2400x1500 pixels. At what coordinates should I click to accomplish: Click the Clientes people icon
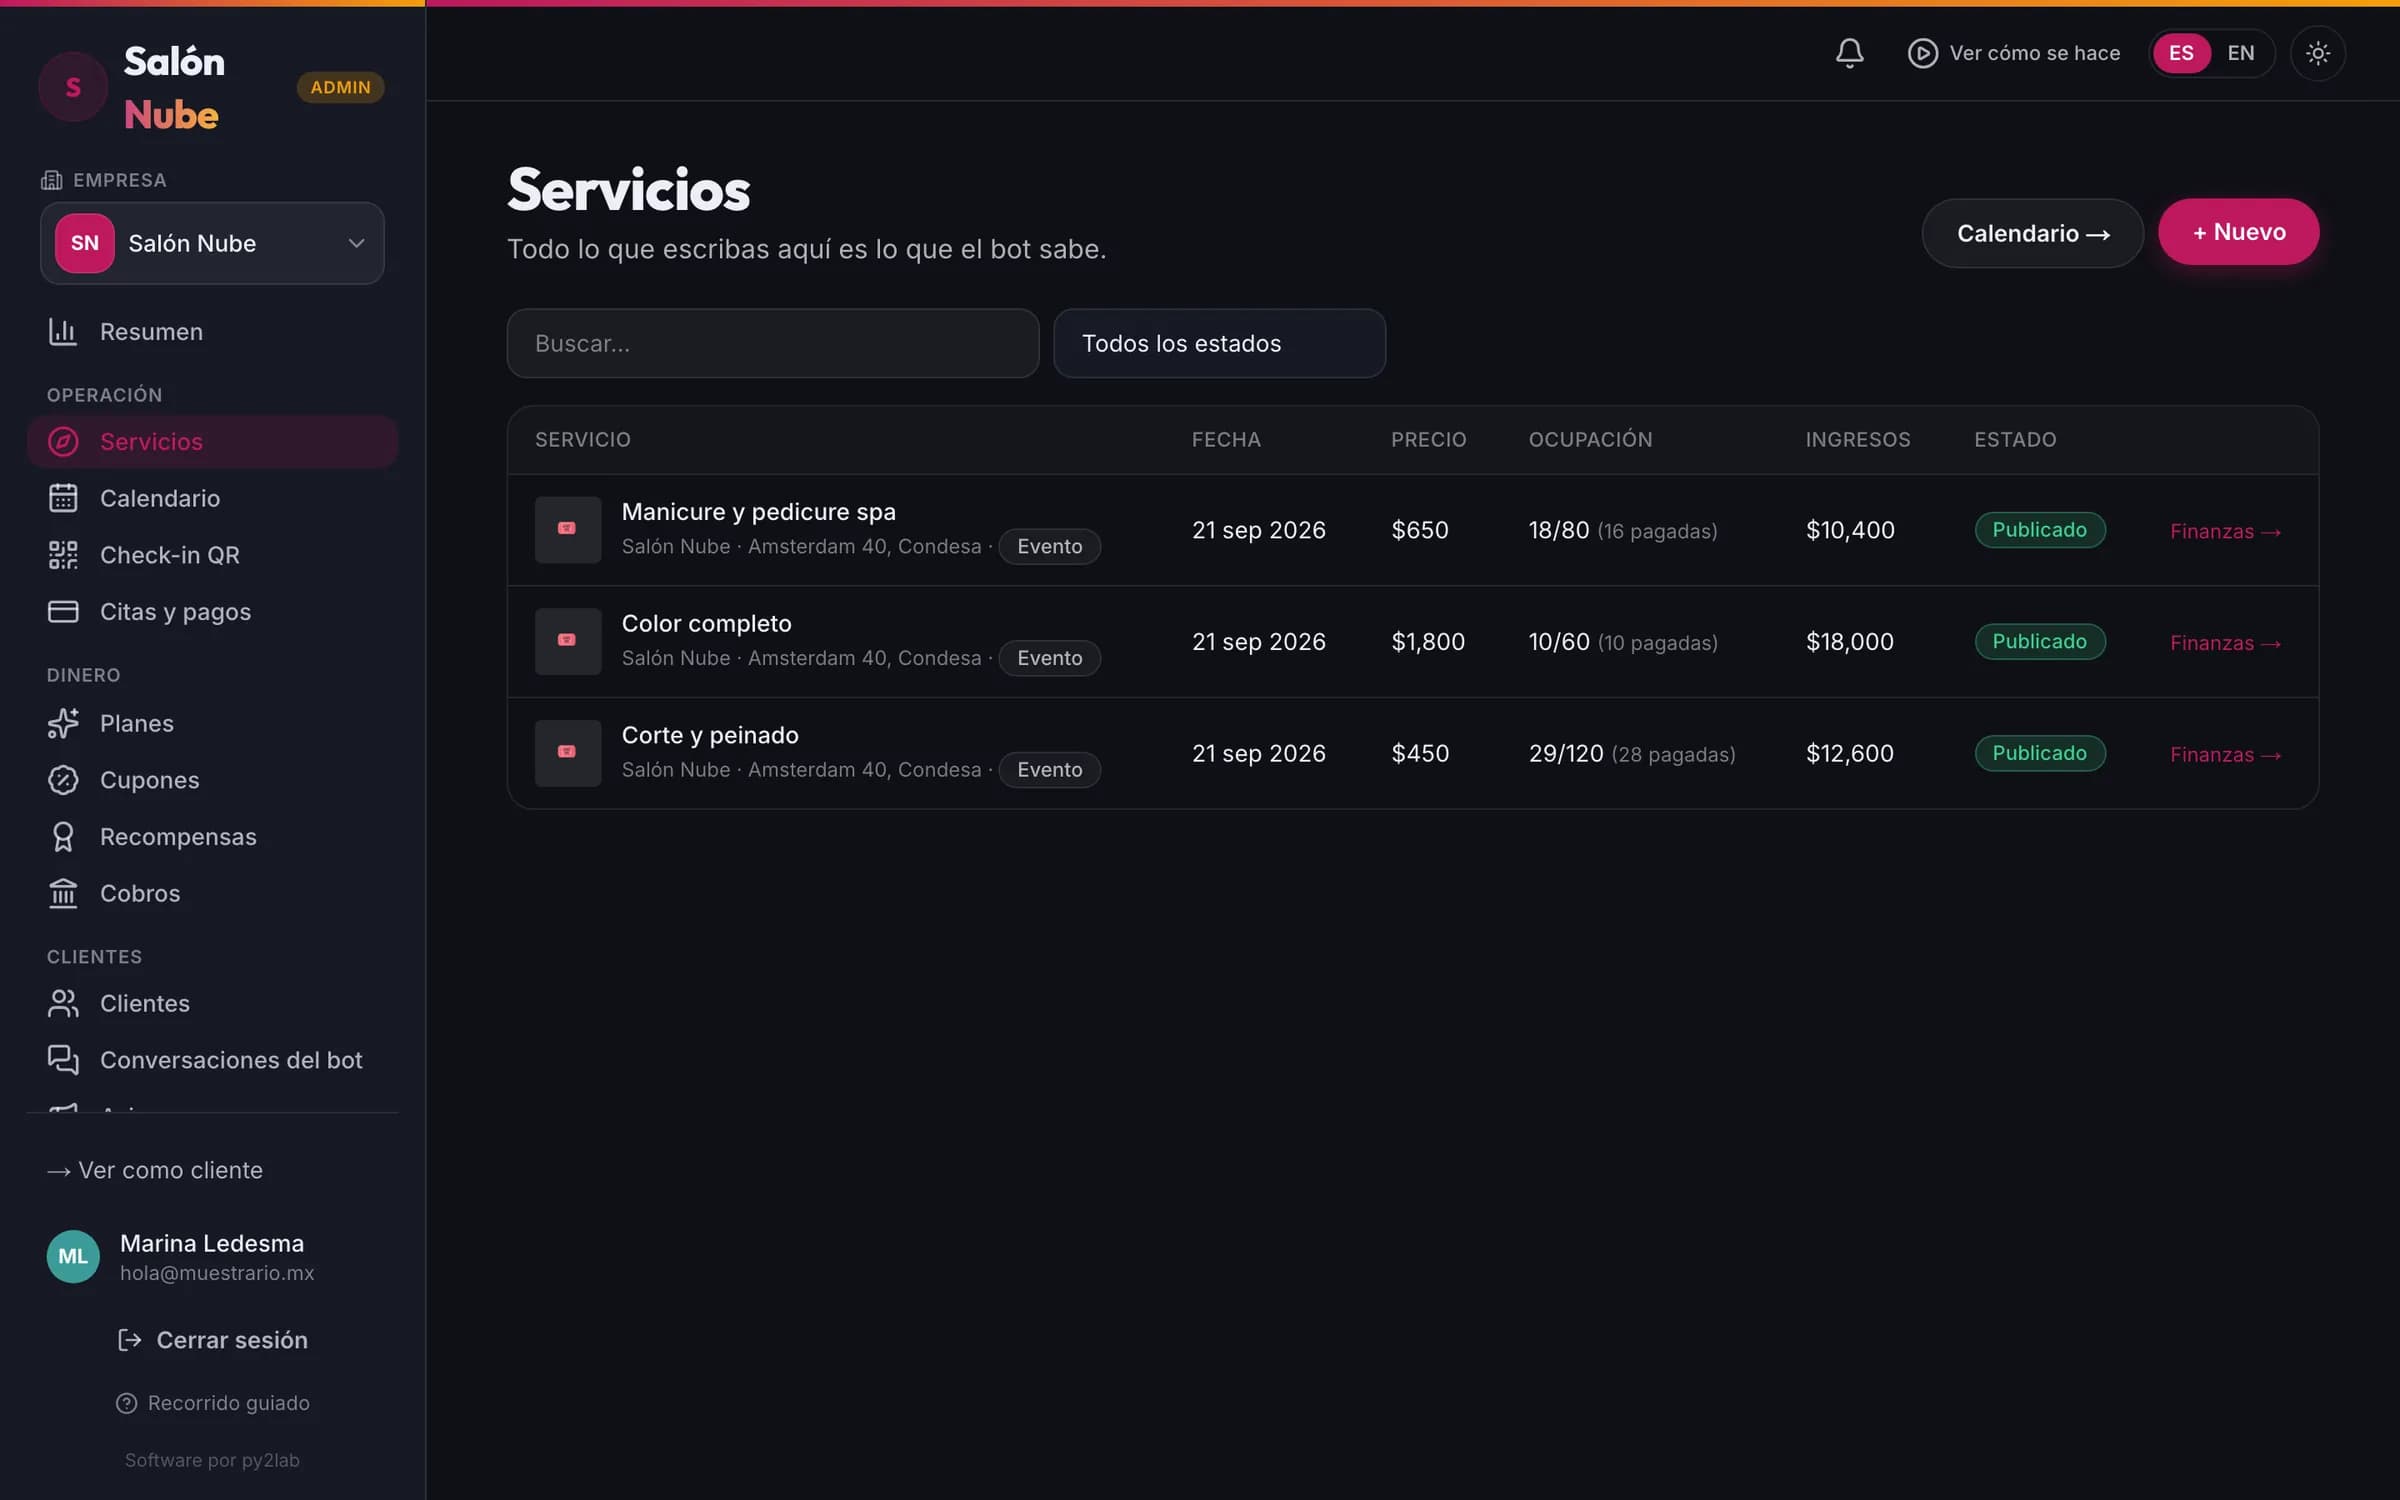coord(63,1003)
